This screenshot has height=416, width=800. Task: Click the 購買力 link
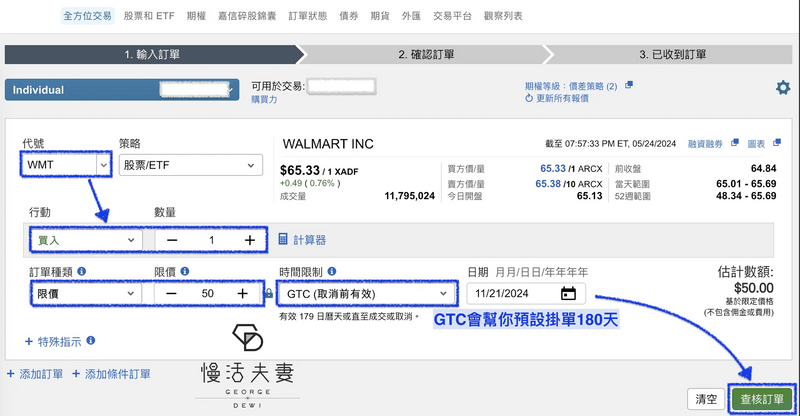pyautogui.click(x=264, y=100)
